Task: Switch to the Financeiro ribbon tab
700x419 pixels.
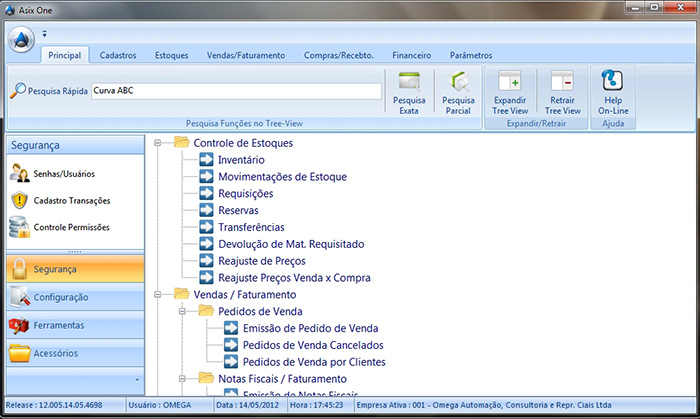Action: point(411,56)
